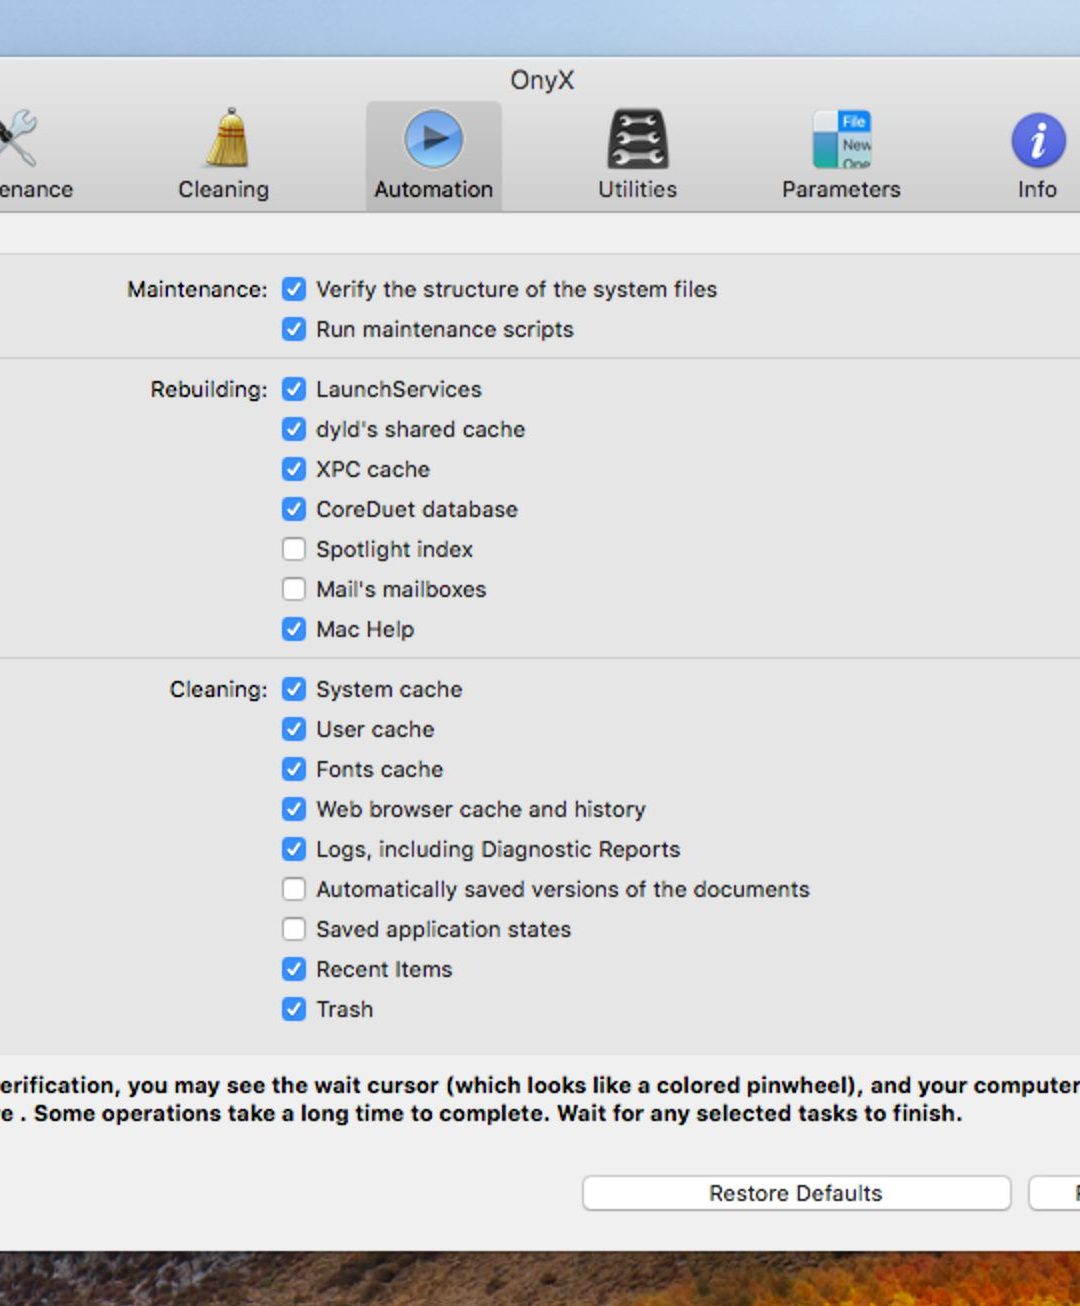Uncheck CoreDuet database
The height and width of the screenshot is (1306, 1080).
point(293,509)
